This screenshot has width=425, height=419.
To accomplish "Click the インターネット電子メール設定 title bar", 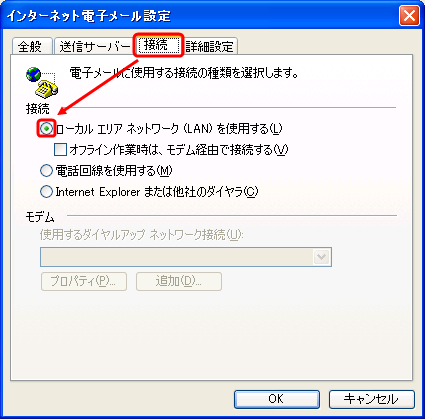I will click(200, 16).
